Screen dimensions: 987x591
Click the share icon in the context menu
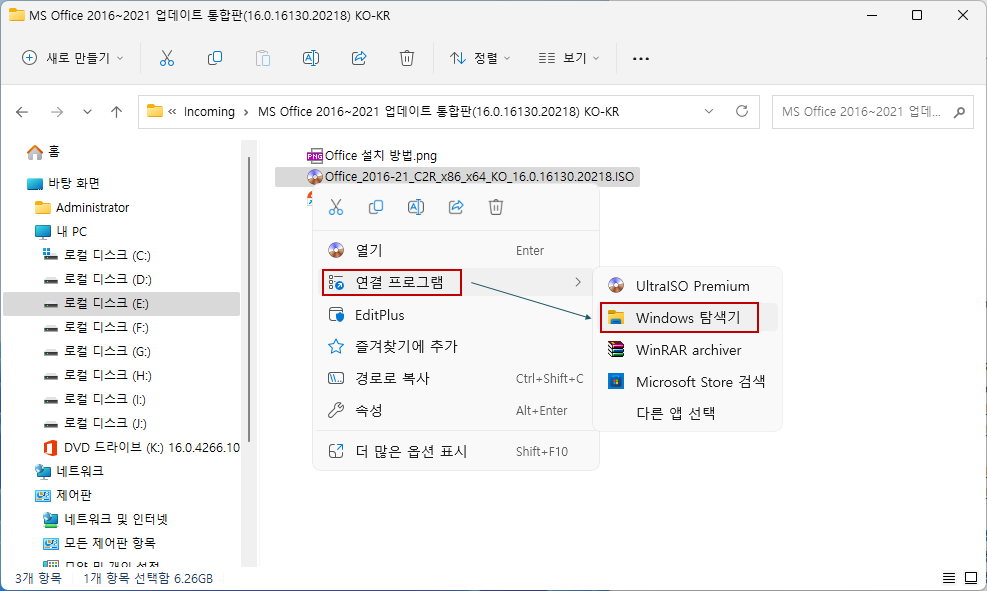coord(457,207)
